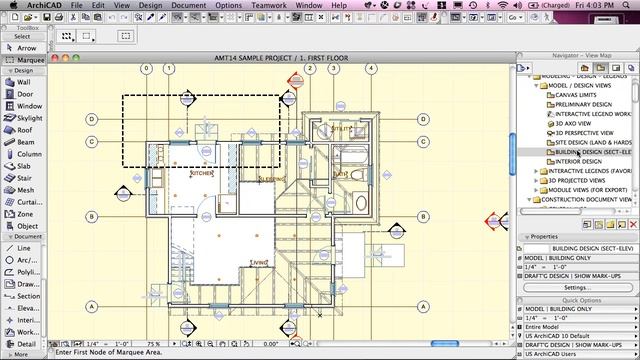Open the File menu
The image size is (640, 360).
pos(77,5)
